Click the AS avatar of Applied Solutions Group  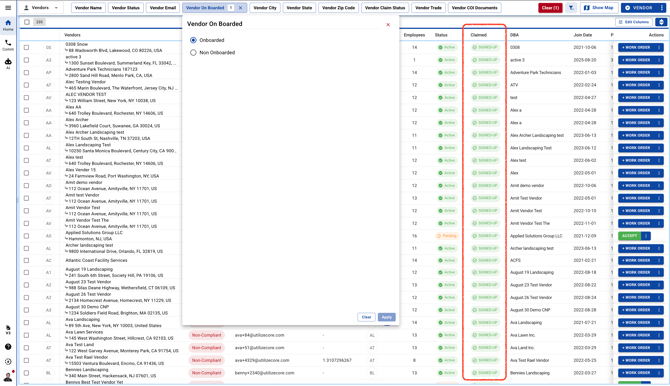coord(48,236)
